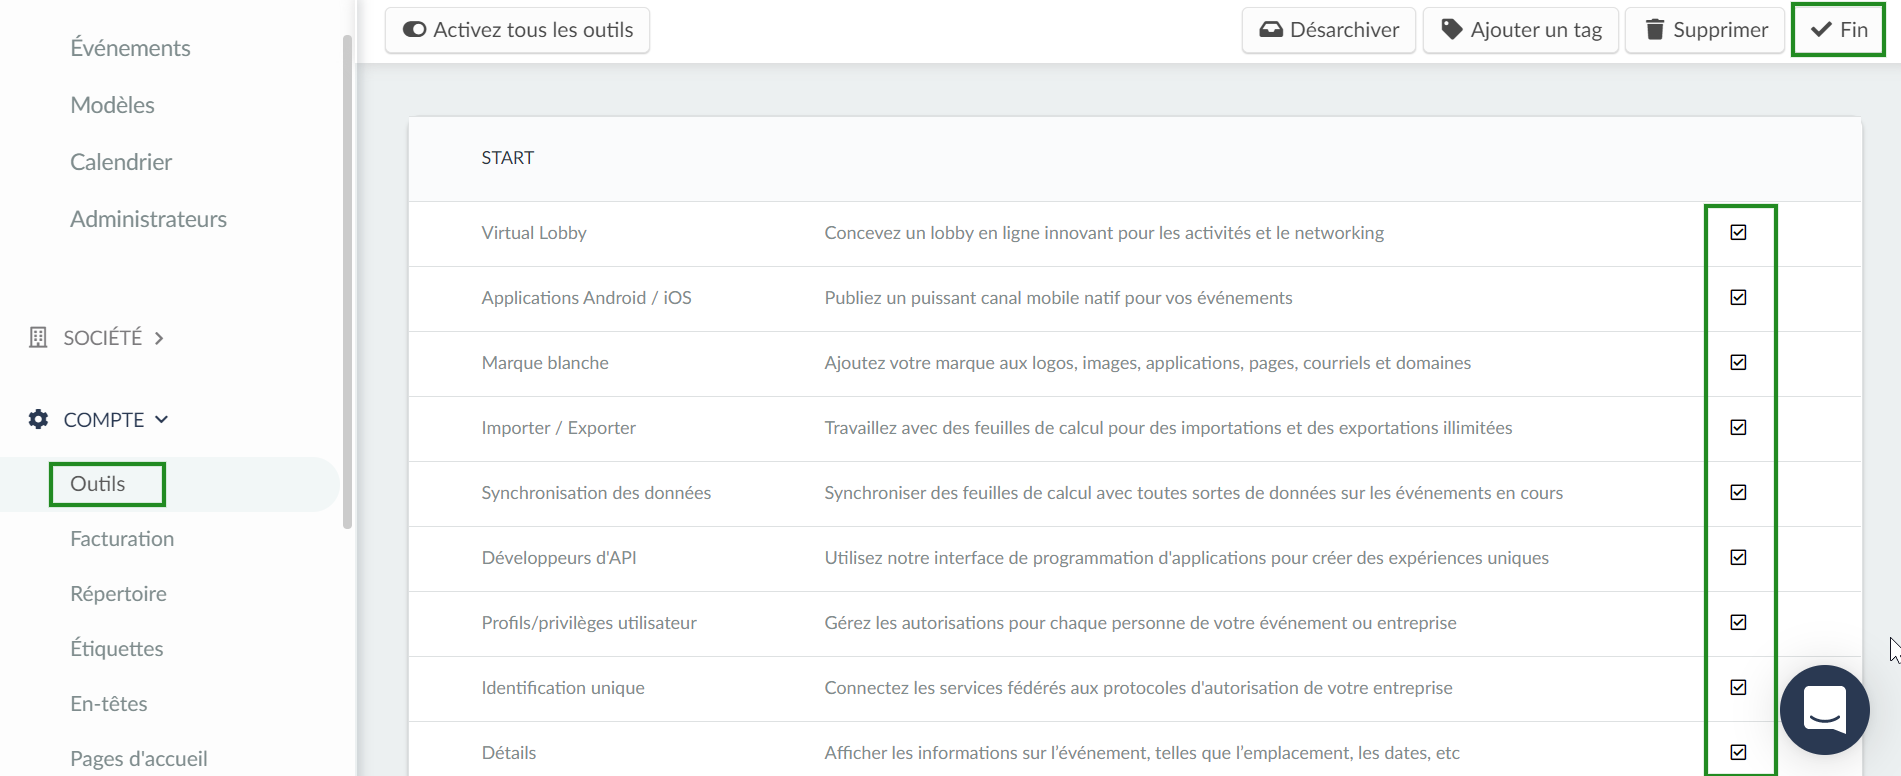This screenshot has width=1901, height=776.
Task: Click the Détails tool name
Action: click(x=509, y=753)
